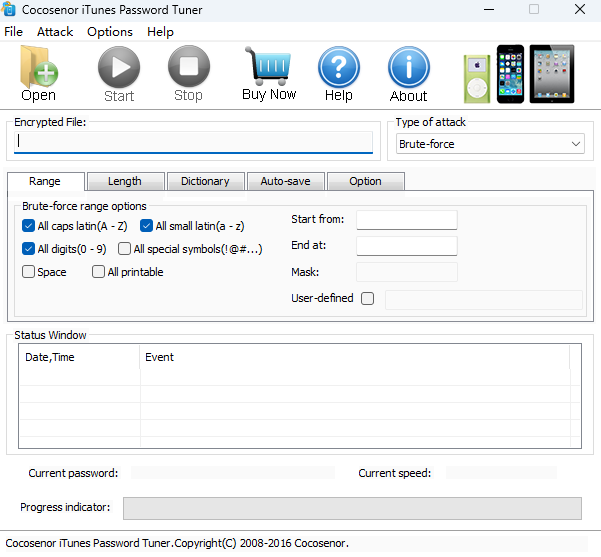Uncheck All small latin(a - z)
Viewport: 601px width, 557px height.
[146, 226]
